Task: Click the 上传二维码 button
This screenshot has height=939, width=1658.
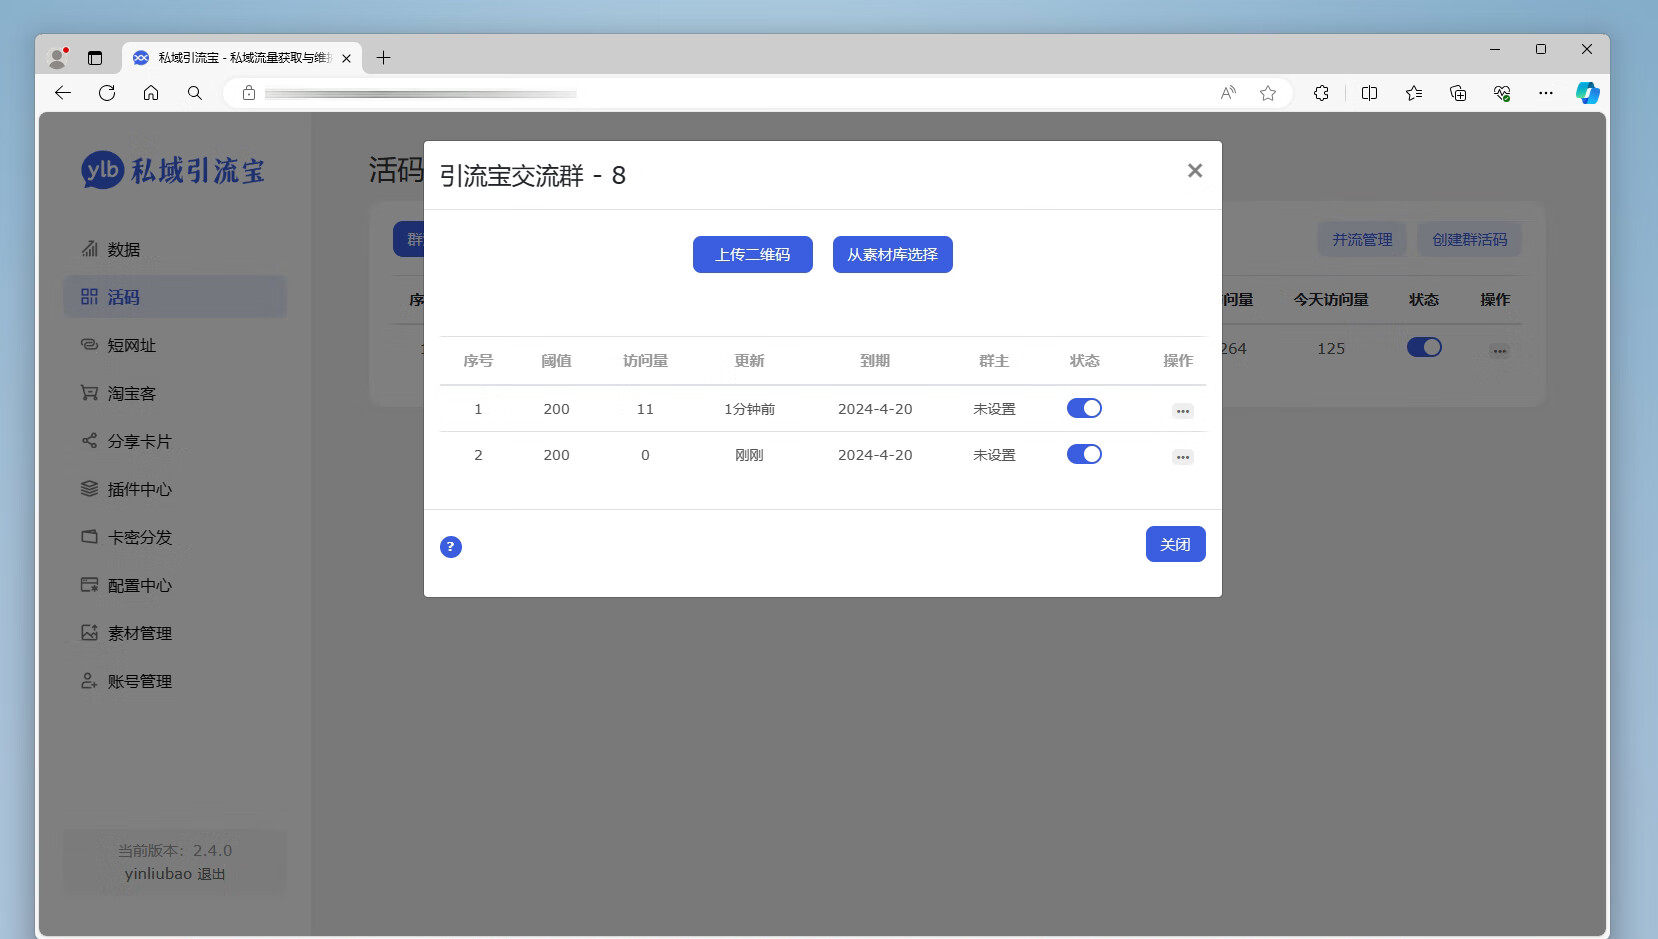Action: click(752, 254)
